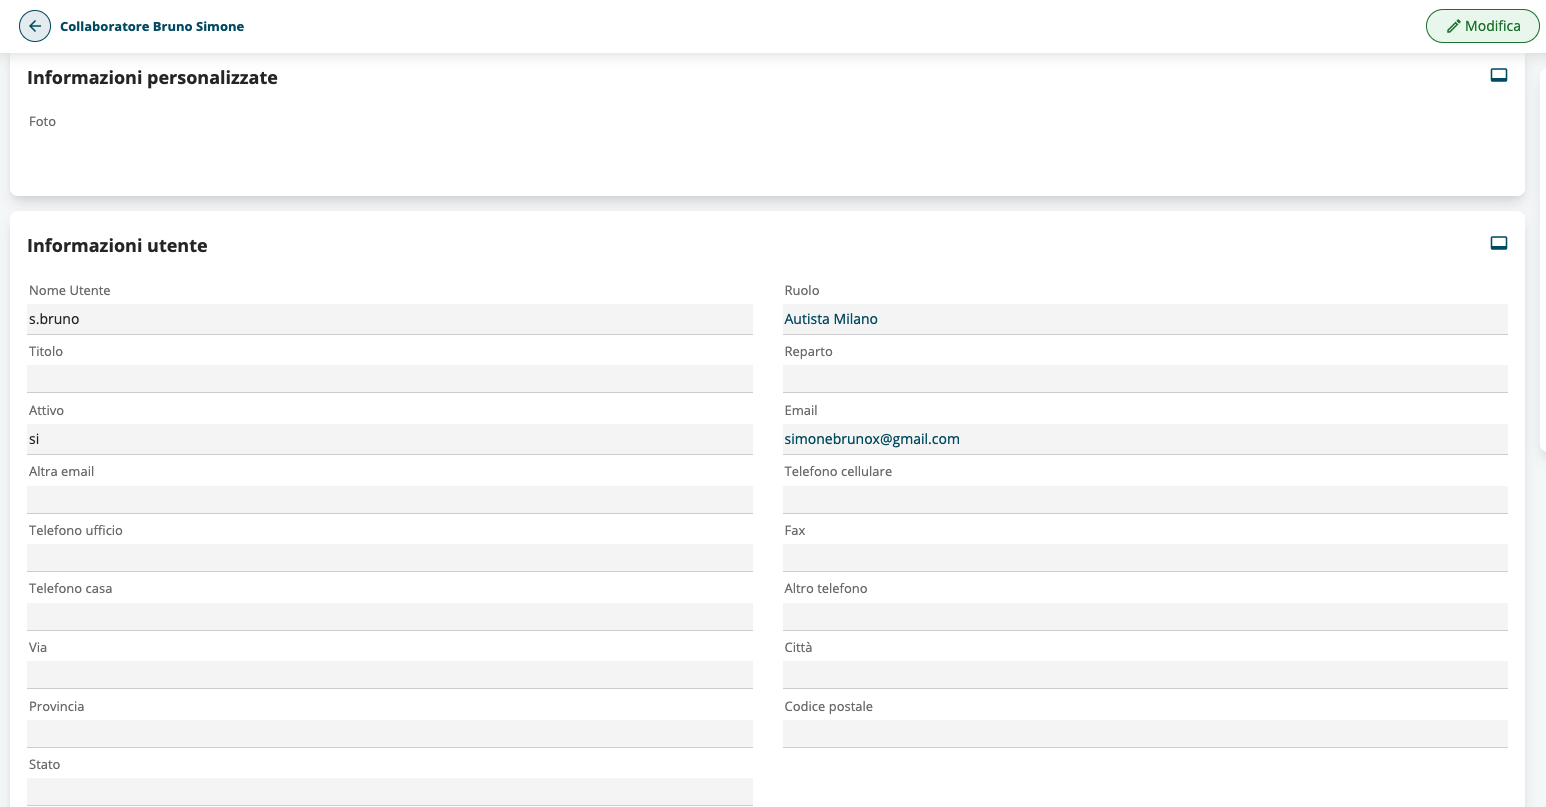This screenshot has width=1546, height=807.
Task: Click the Fax field
Action: pyautogui.click(x=1145, y=558)
